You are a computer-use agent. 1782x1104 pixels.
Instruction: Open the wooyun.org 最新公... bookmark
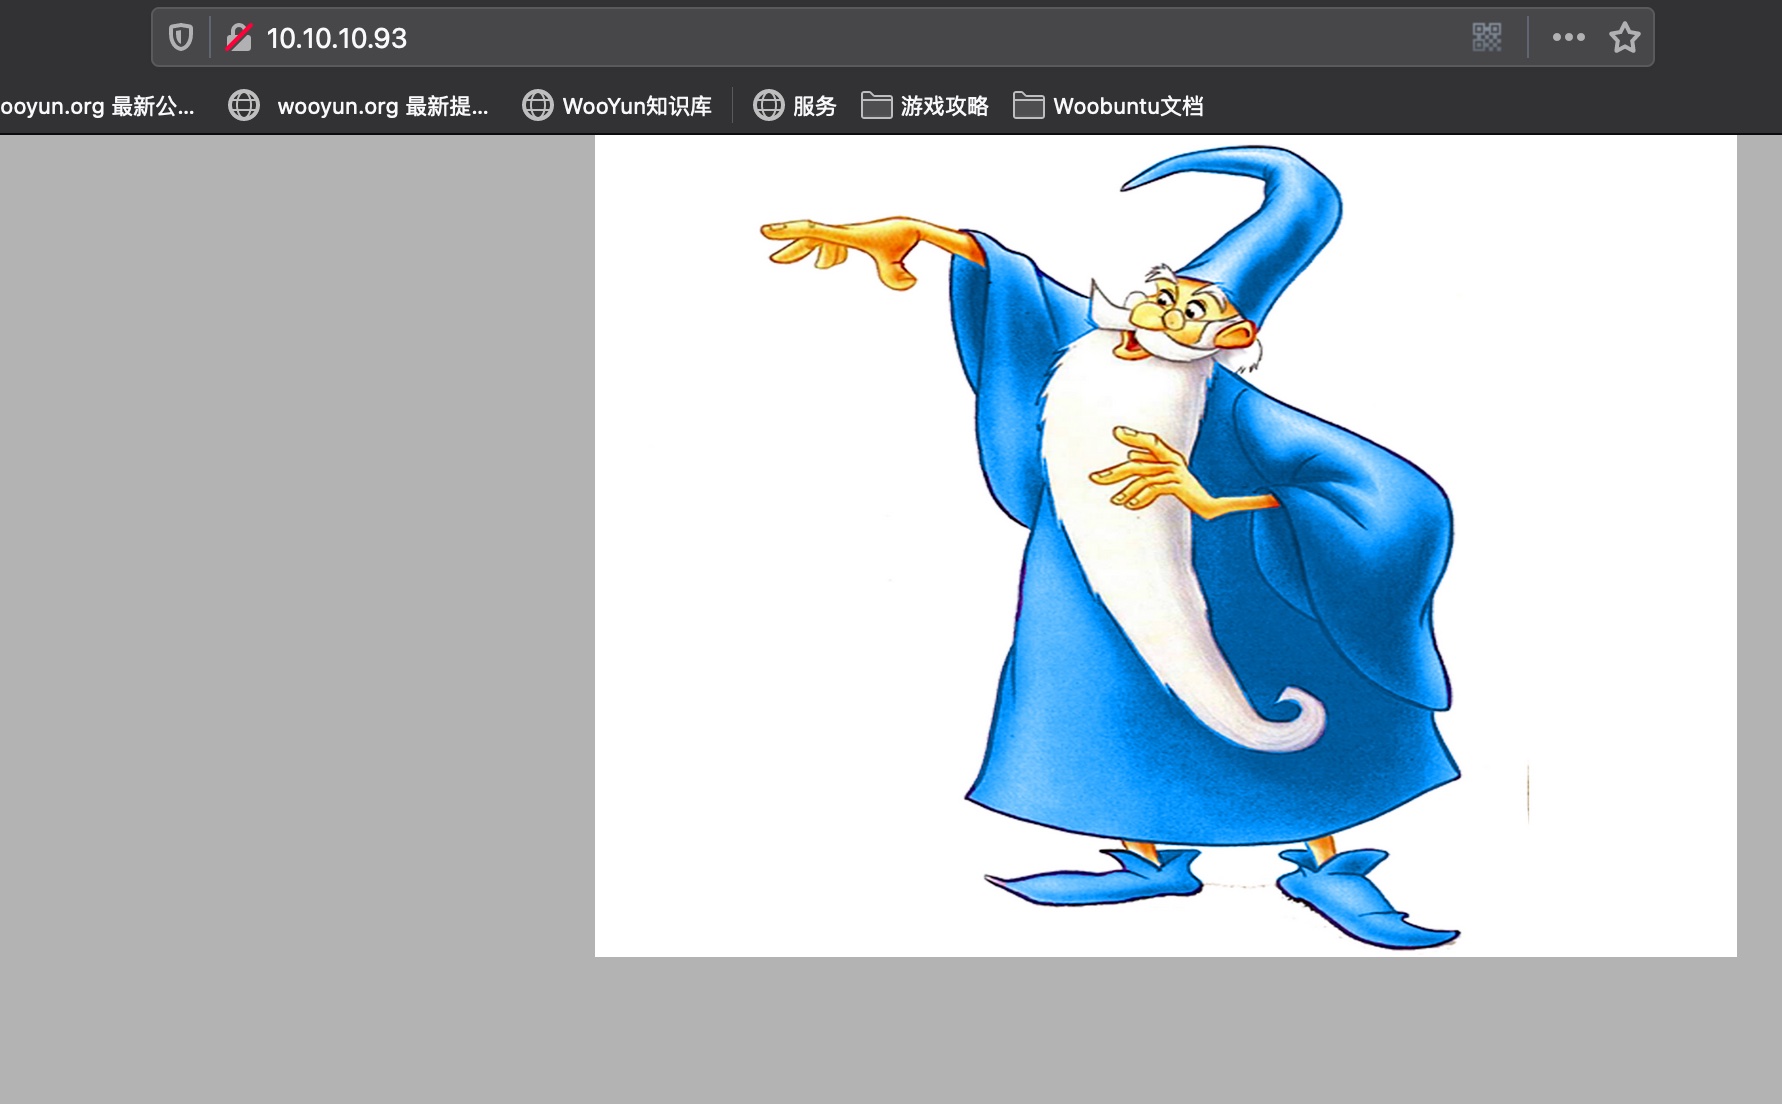98,106
